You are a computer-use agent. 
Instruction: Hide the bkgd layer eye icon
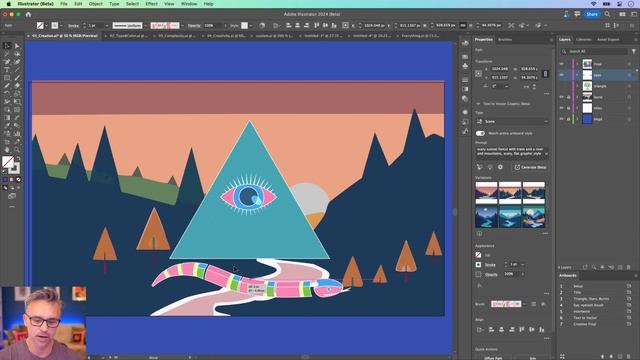pos(562,119)
